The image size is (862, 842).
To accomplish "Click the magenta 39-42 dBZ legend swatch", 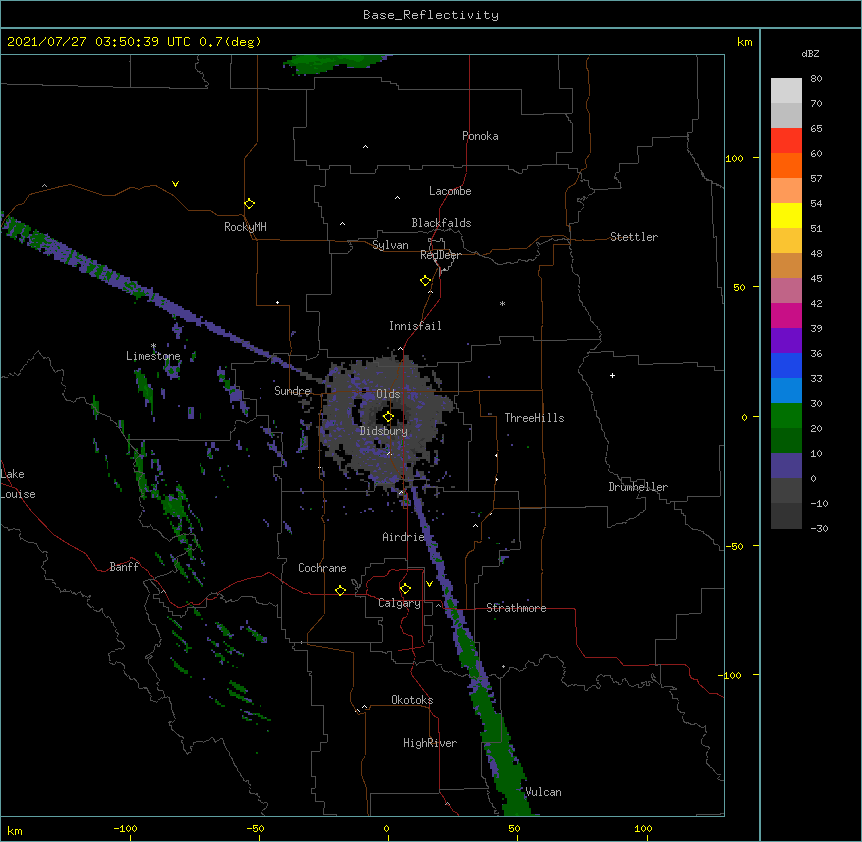I will pyautogui.click(x=786, y=315).
